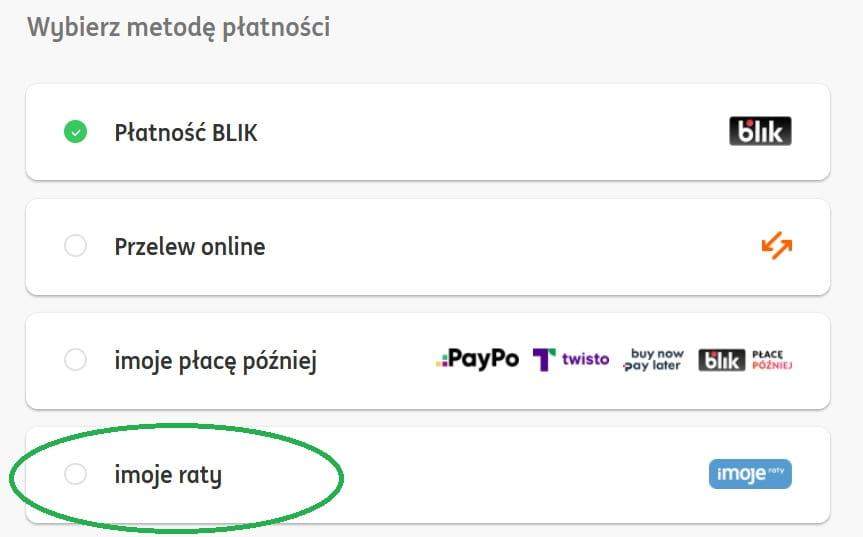The width and height of the screenshot is (863, 537).
Task: Click the Przelew online label text
Action: point(190,246)
